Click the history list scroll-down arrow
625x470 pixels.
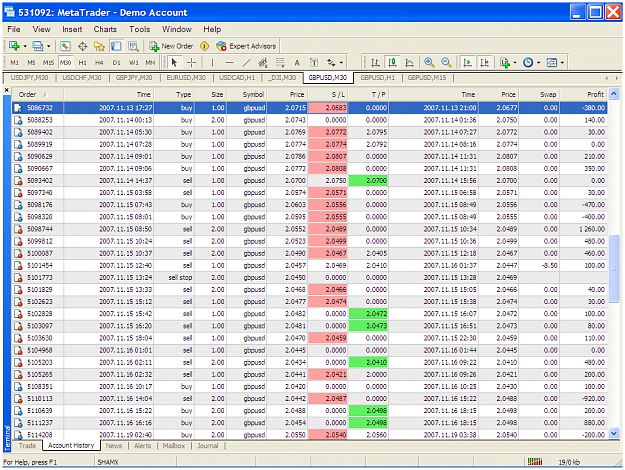tap(614, 433)
